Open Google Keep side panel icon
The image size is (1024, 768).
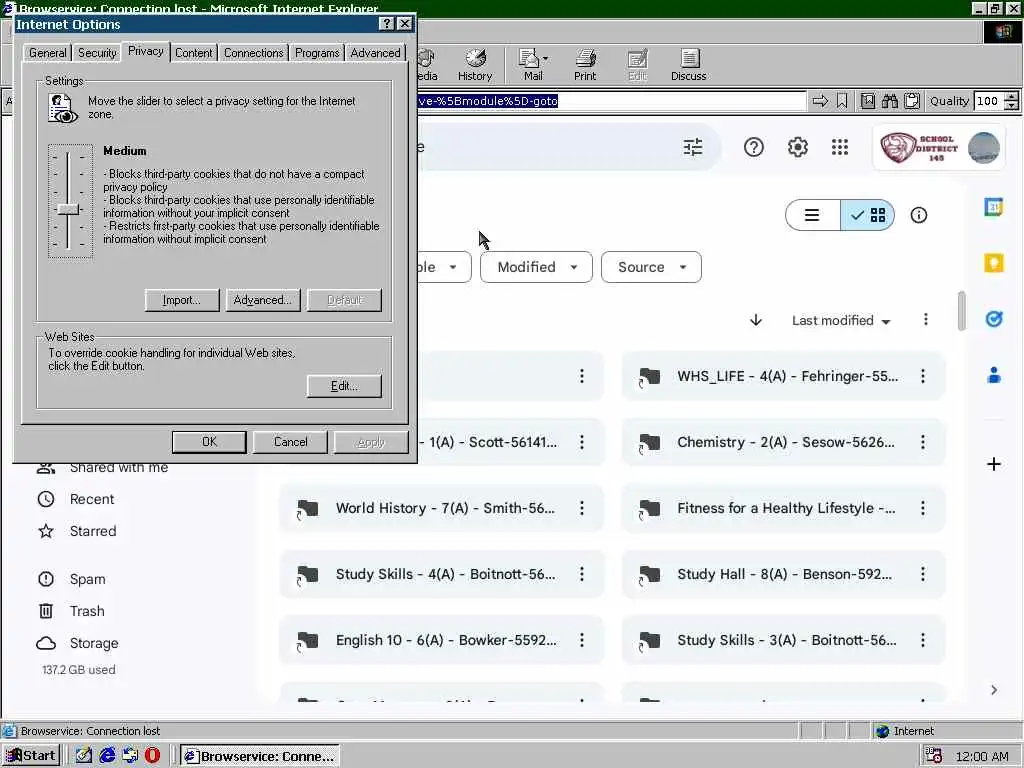coord(993,263)
